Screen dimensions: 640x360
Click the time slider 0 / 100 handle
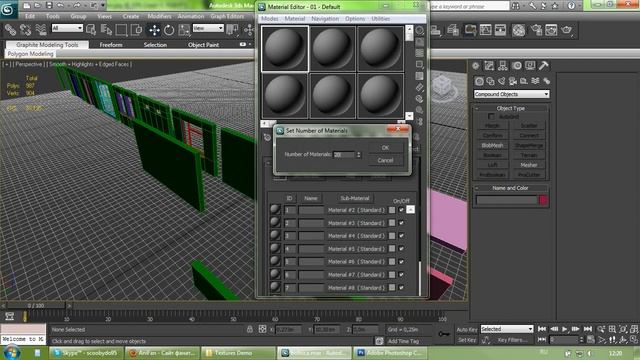coord(36,305)
